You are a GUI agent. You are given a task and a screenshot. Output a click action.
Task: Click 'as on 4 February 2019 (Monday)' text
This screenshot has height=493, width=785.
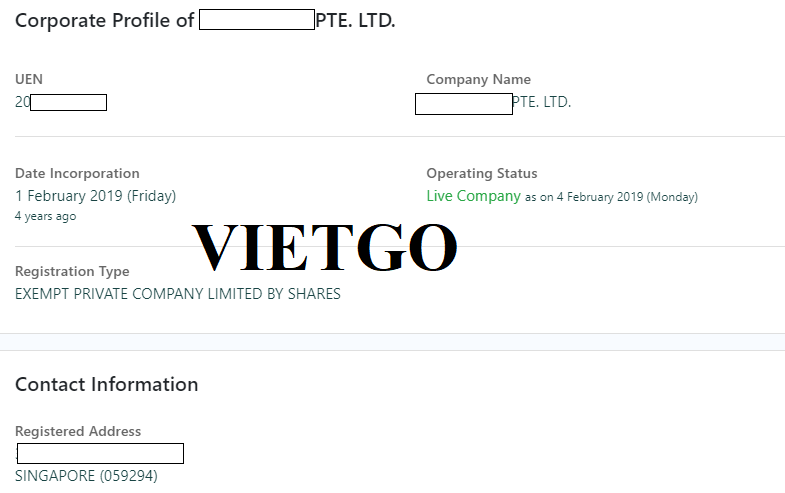click(611, 197)
